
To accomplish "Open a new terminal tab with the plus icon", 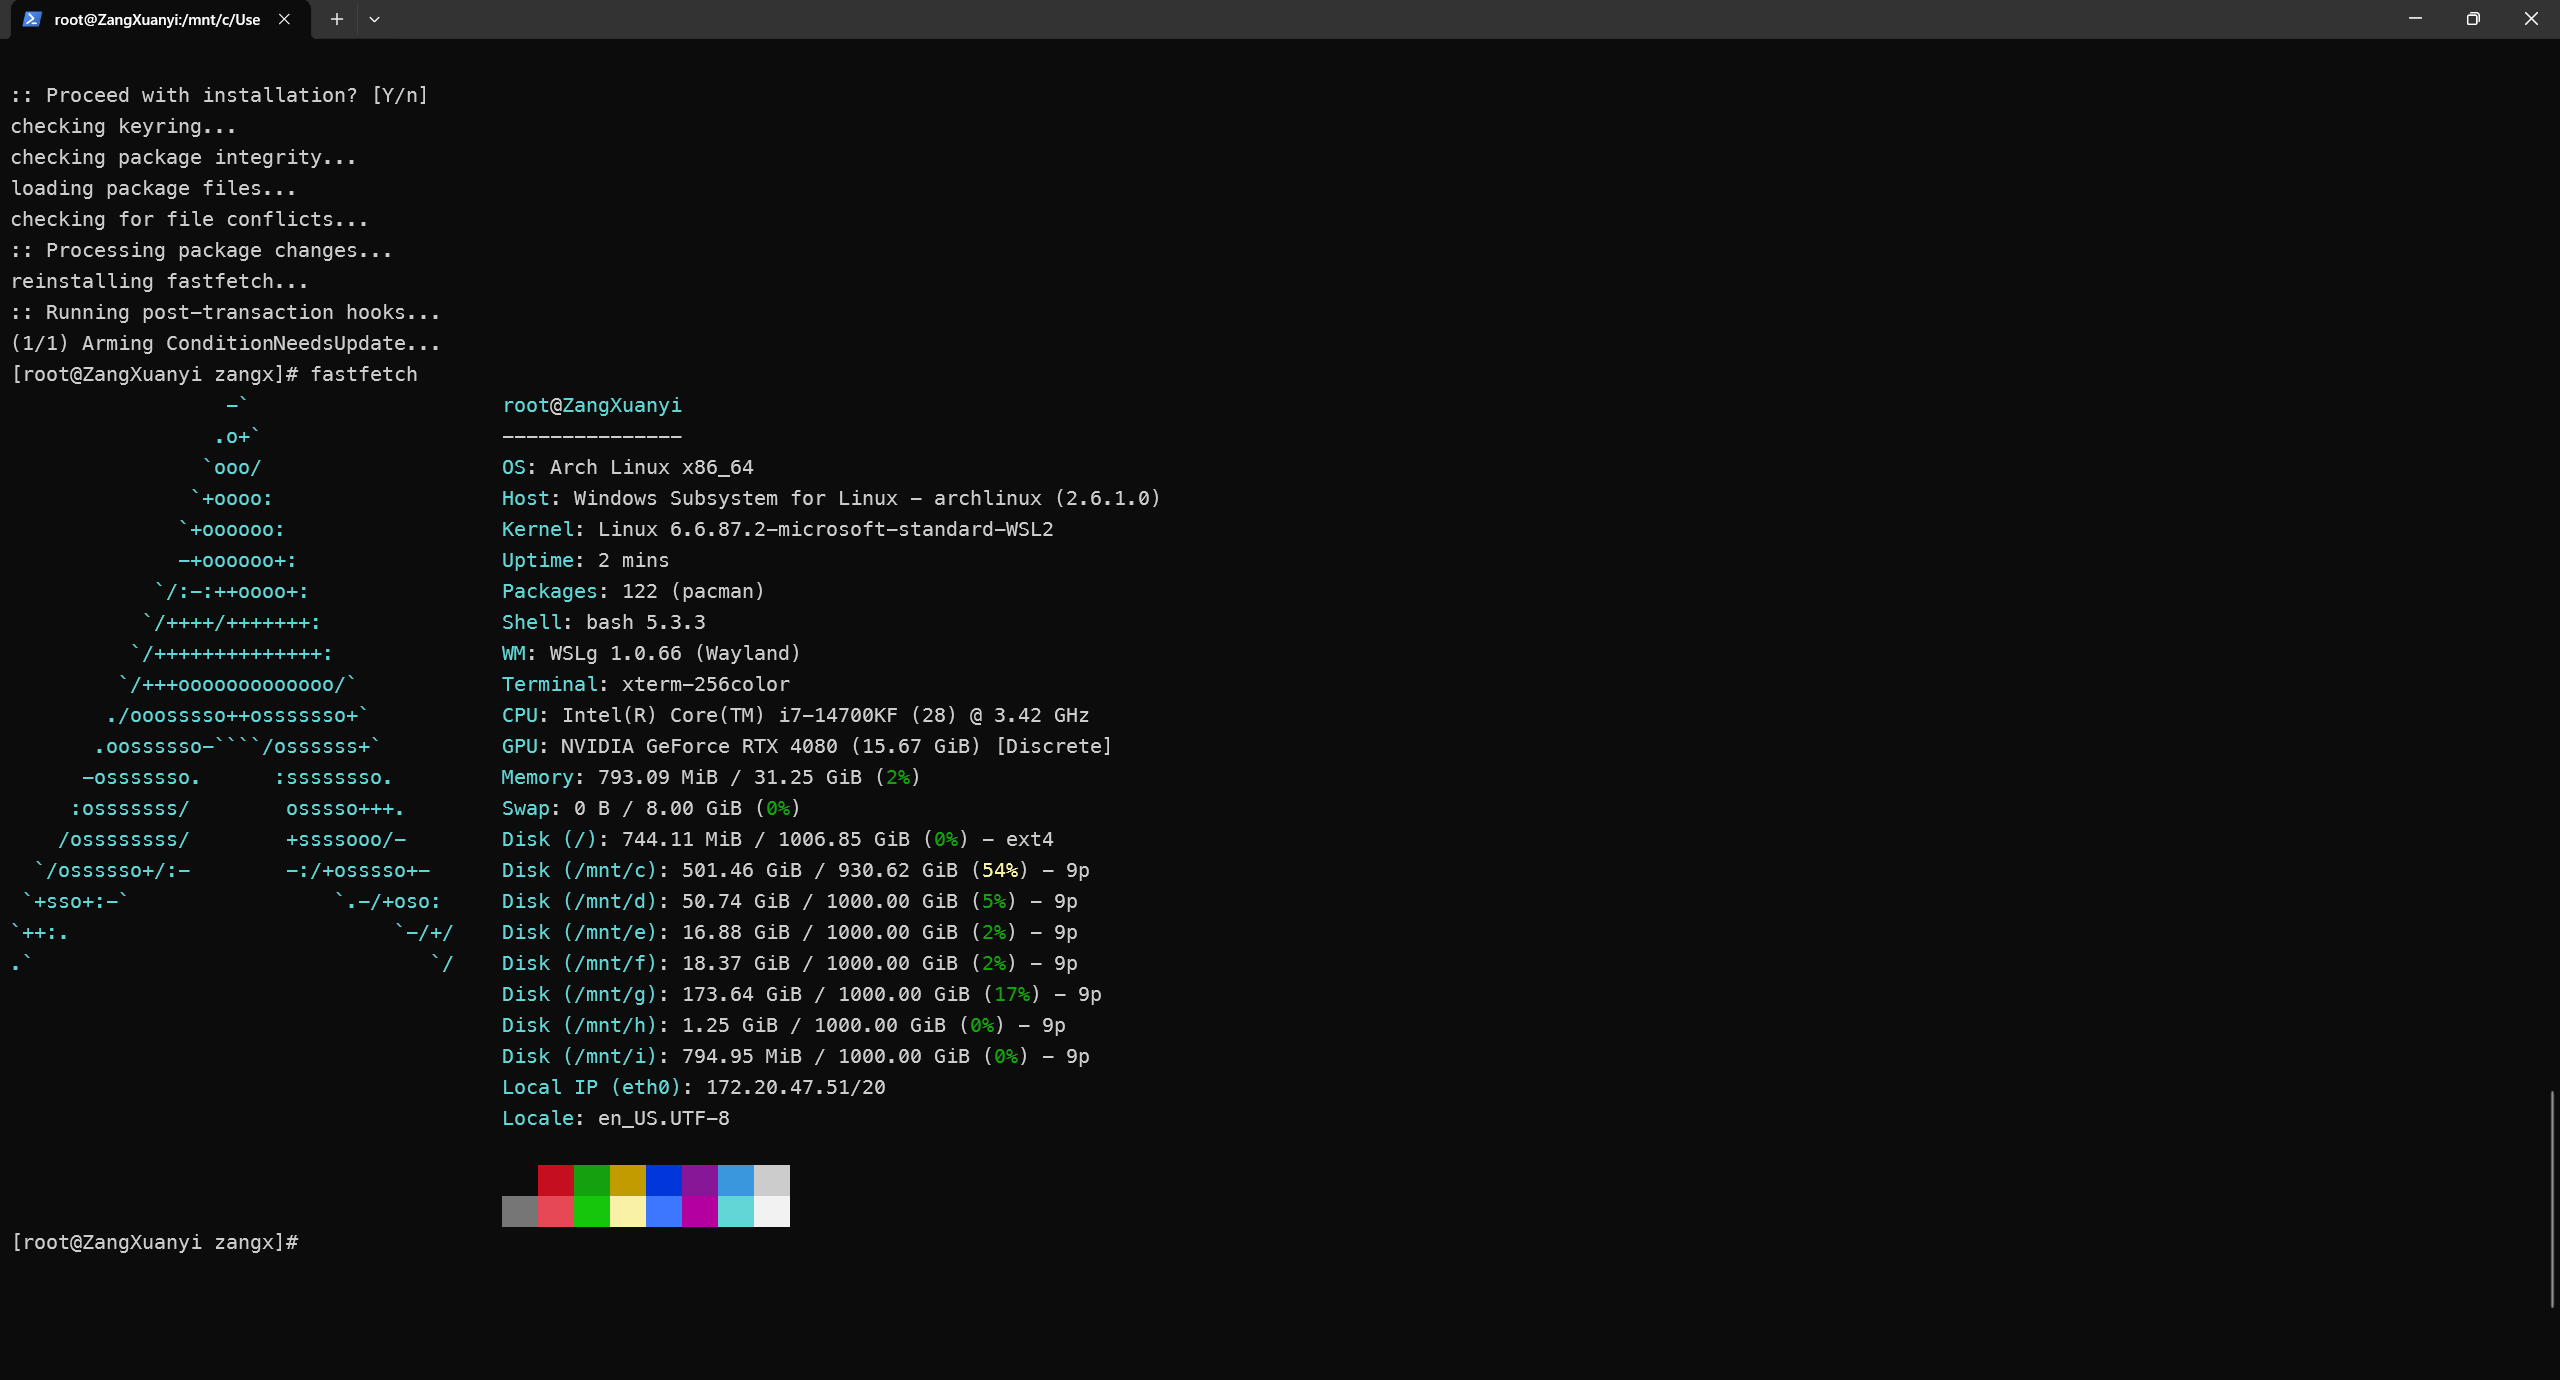I will click(336, 19).
